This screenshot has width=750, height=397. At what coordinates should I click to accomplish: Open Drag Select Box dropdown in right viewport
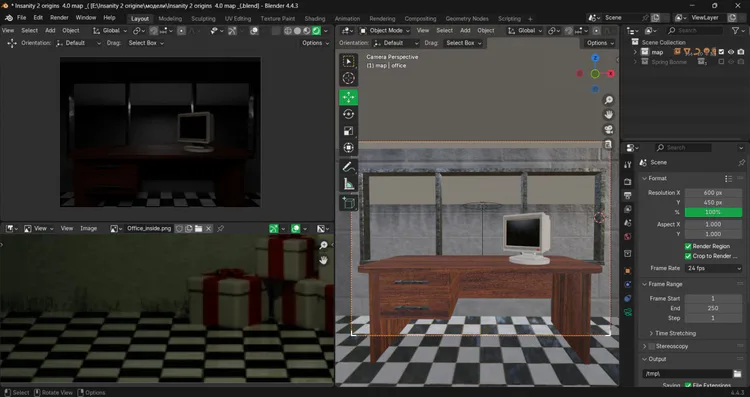tap(463, 43)
